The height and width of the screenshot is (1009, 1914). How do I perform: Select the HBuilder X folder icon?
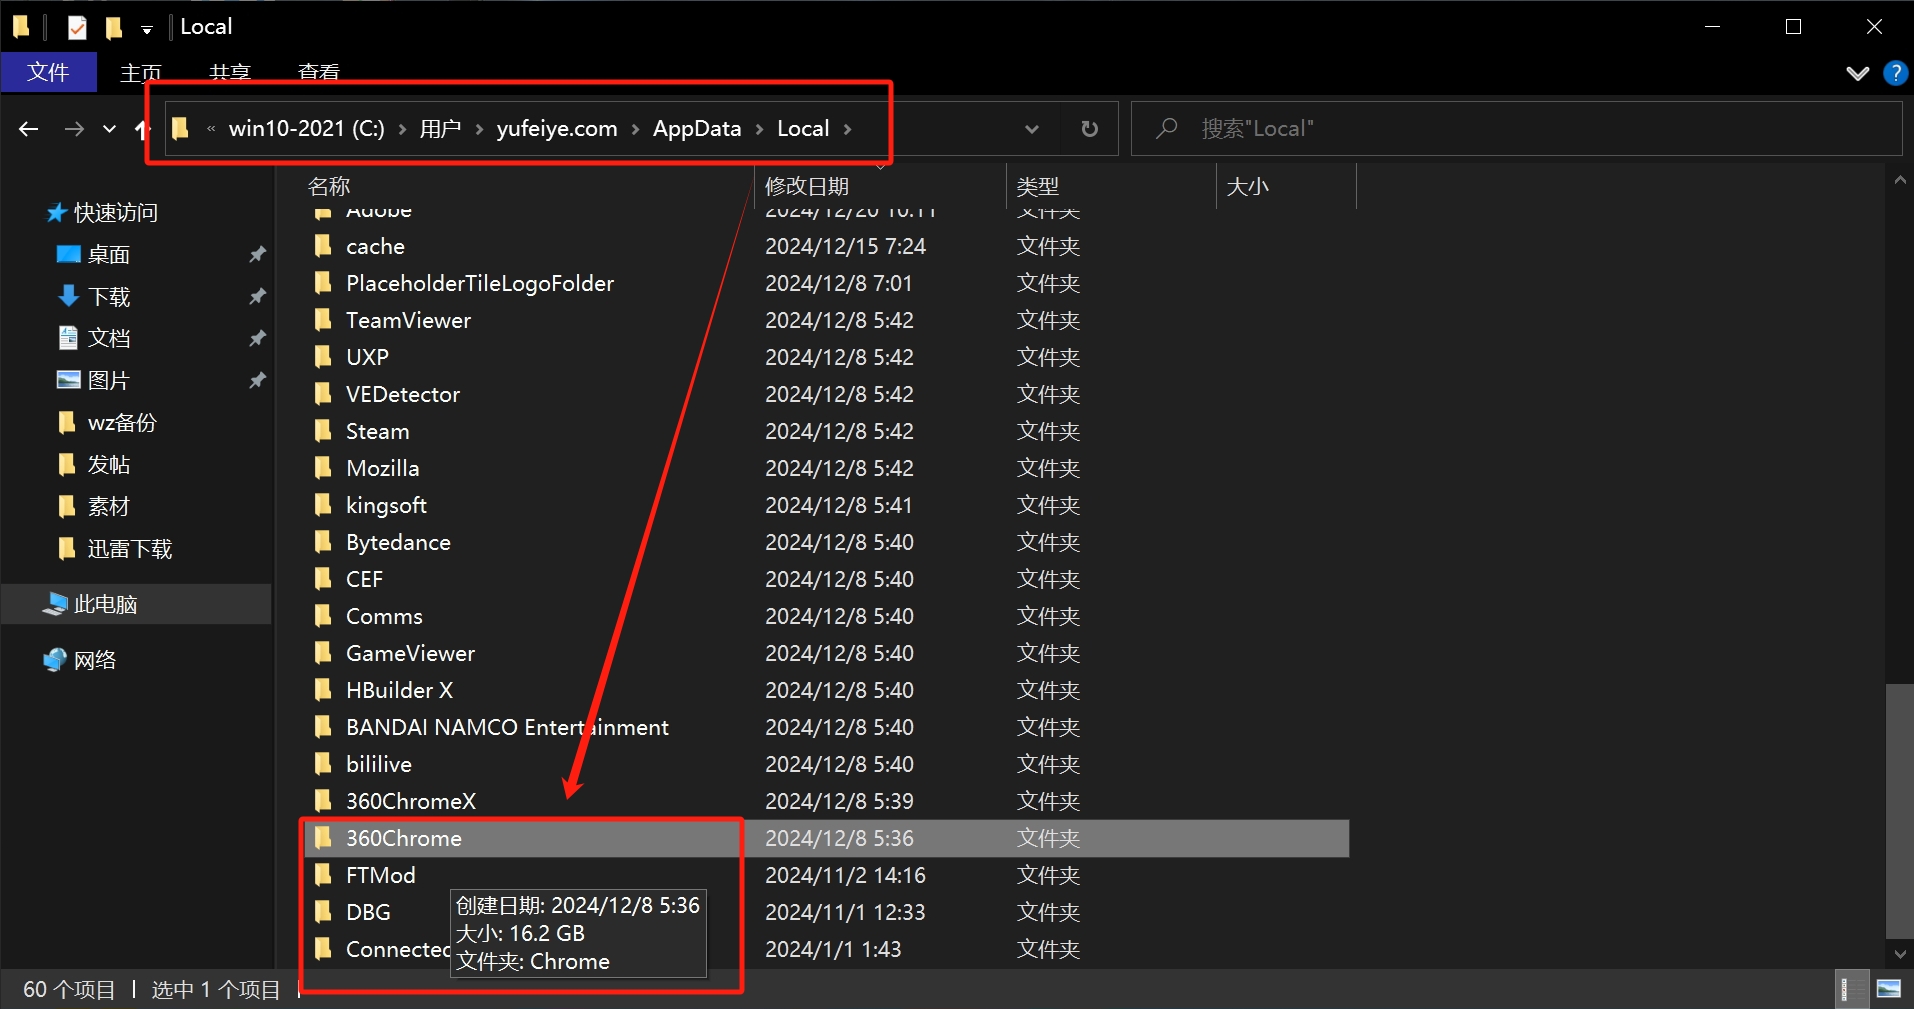click(x=322, y=689)
